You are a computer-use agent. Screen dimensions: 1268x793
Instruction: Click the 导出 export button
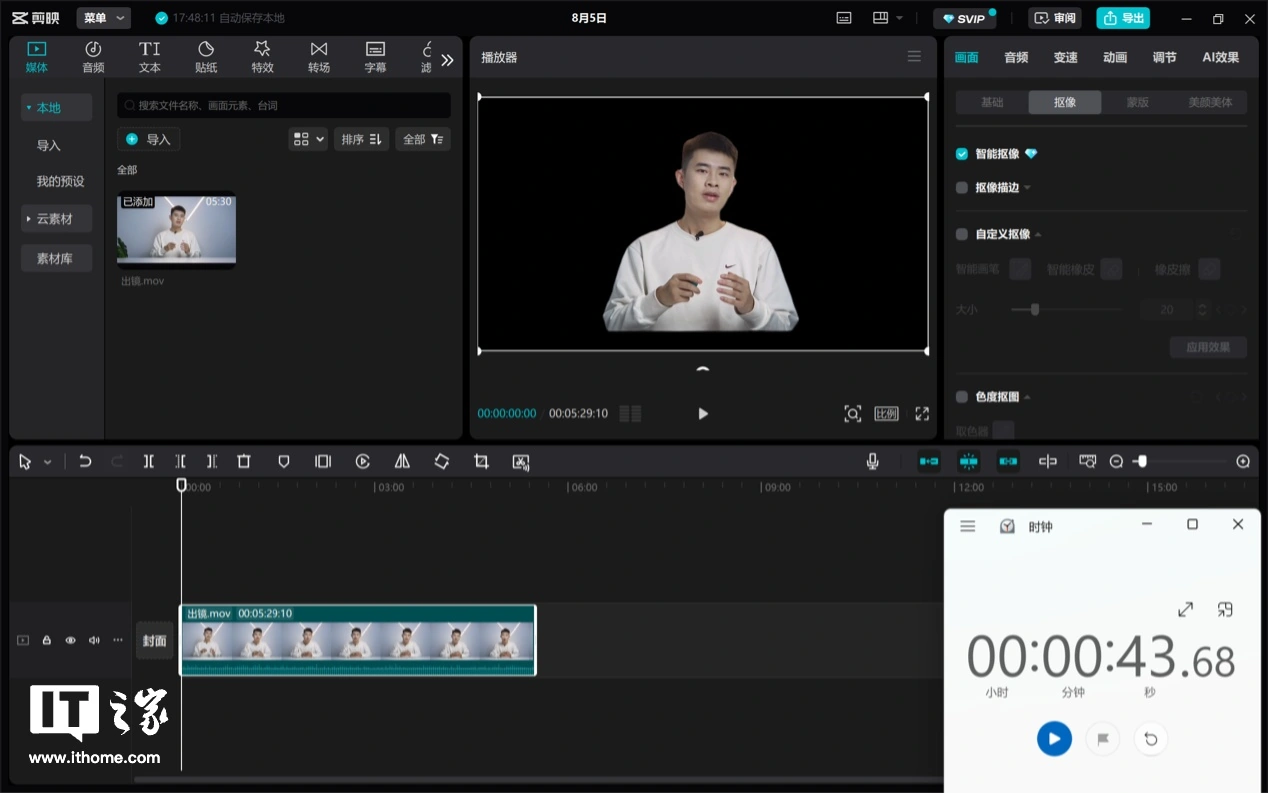coord(1123,18)
